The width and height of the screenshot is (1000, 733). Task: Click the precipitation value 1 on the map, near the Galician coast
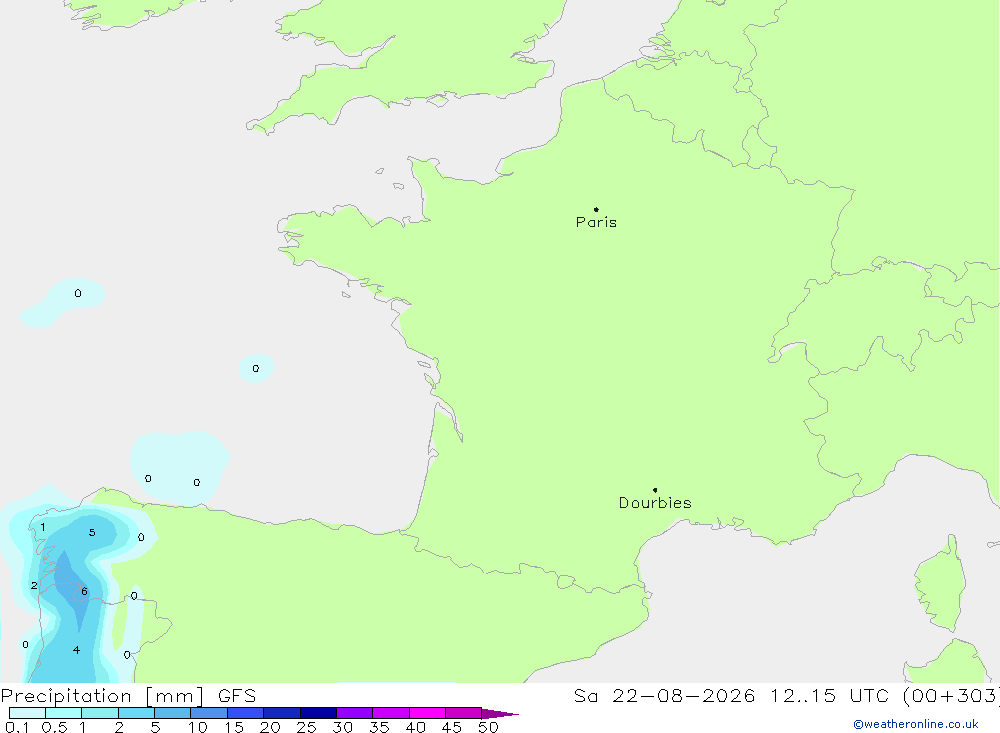tap(43, 527)
